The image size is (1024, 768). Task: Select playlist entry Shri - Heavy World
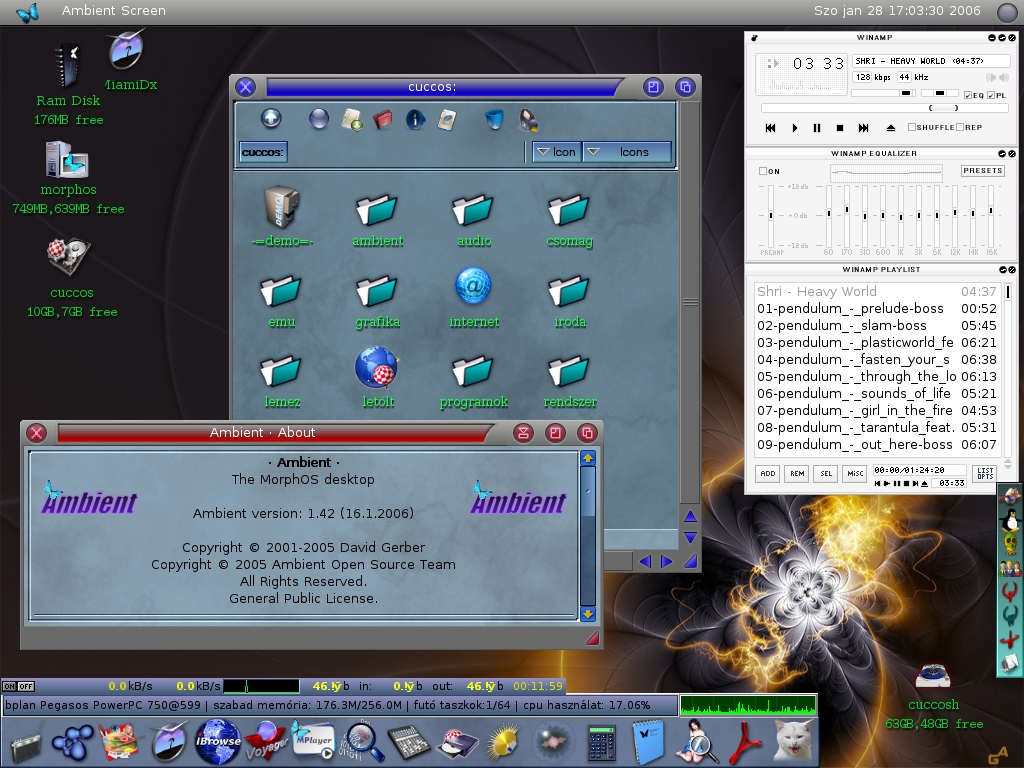click(876, 291)
